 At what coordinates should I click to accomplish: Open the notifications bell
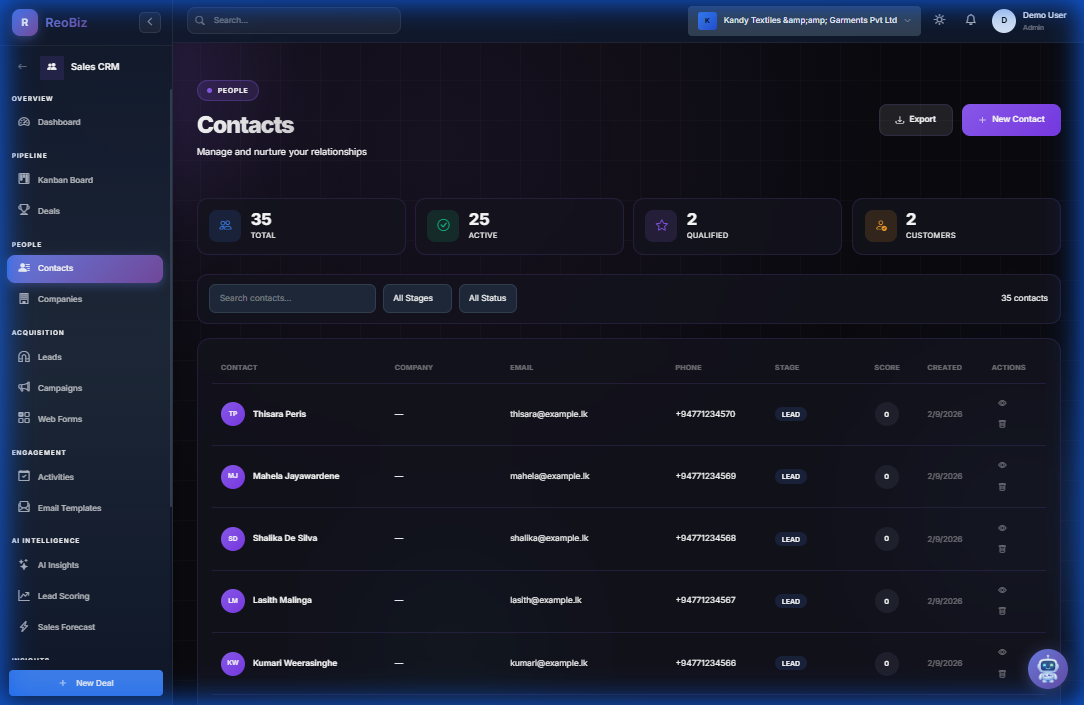pos(970,19)
